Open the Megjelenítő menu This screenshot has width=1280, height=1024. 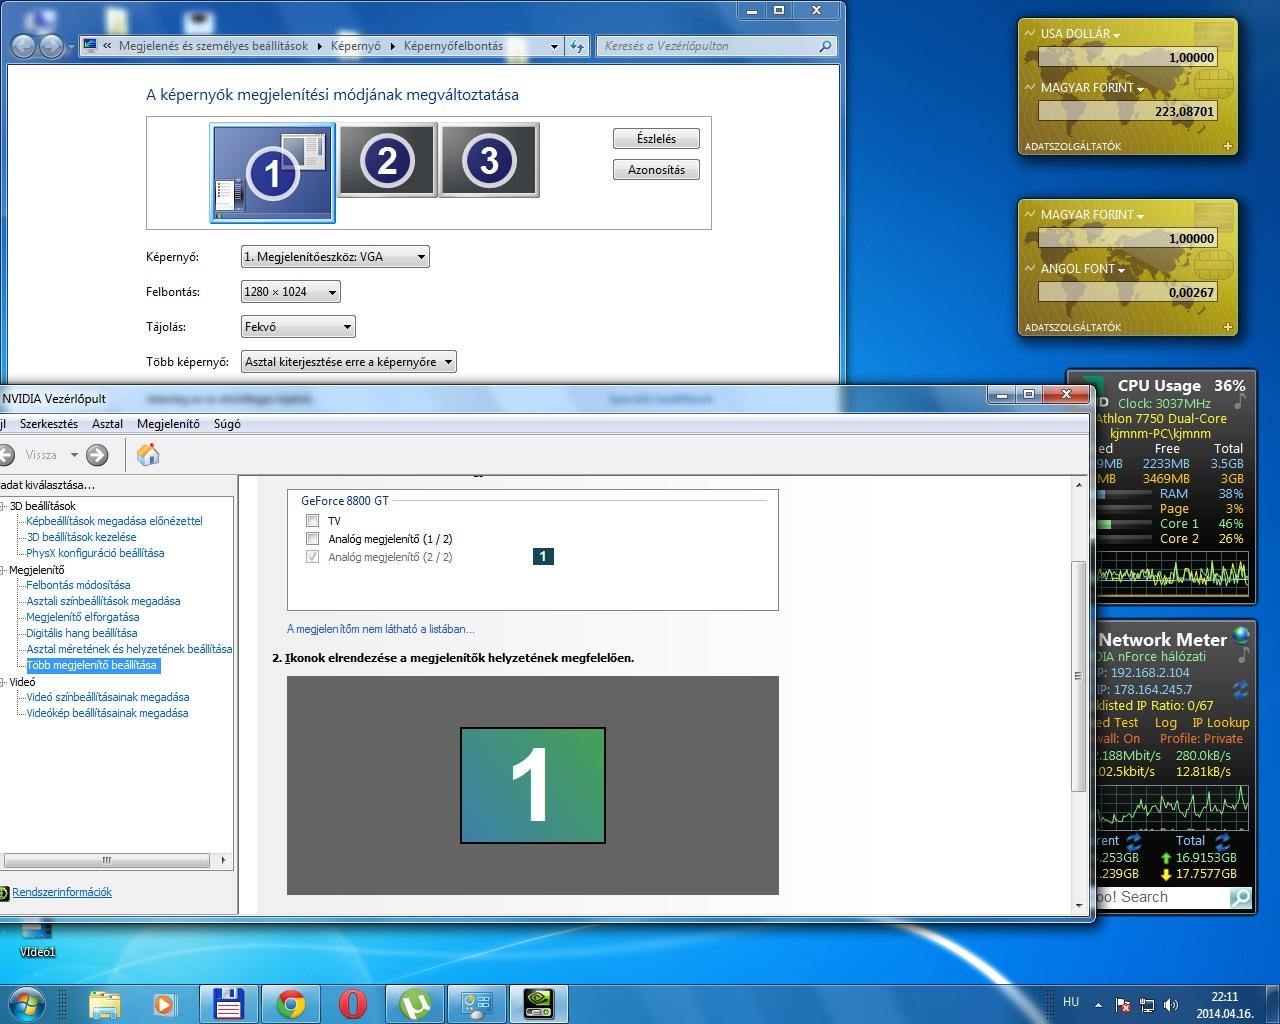[x=168, y=424]
